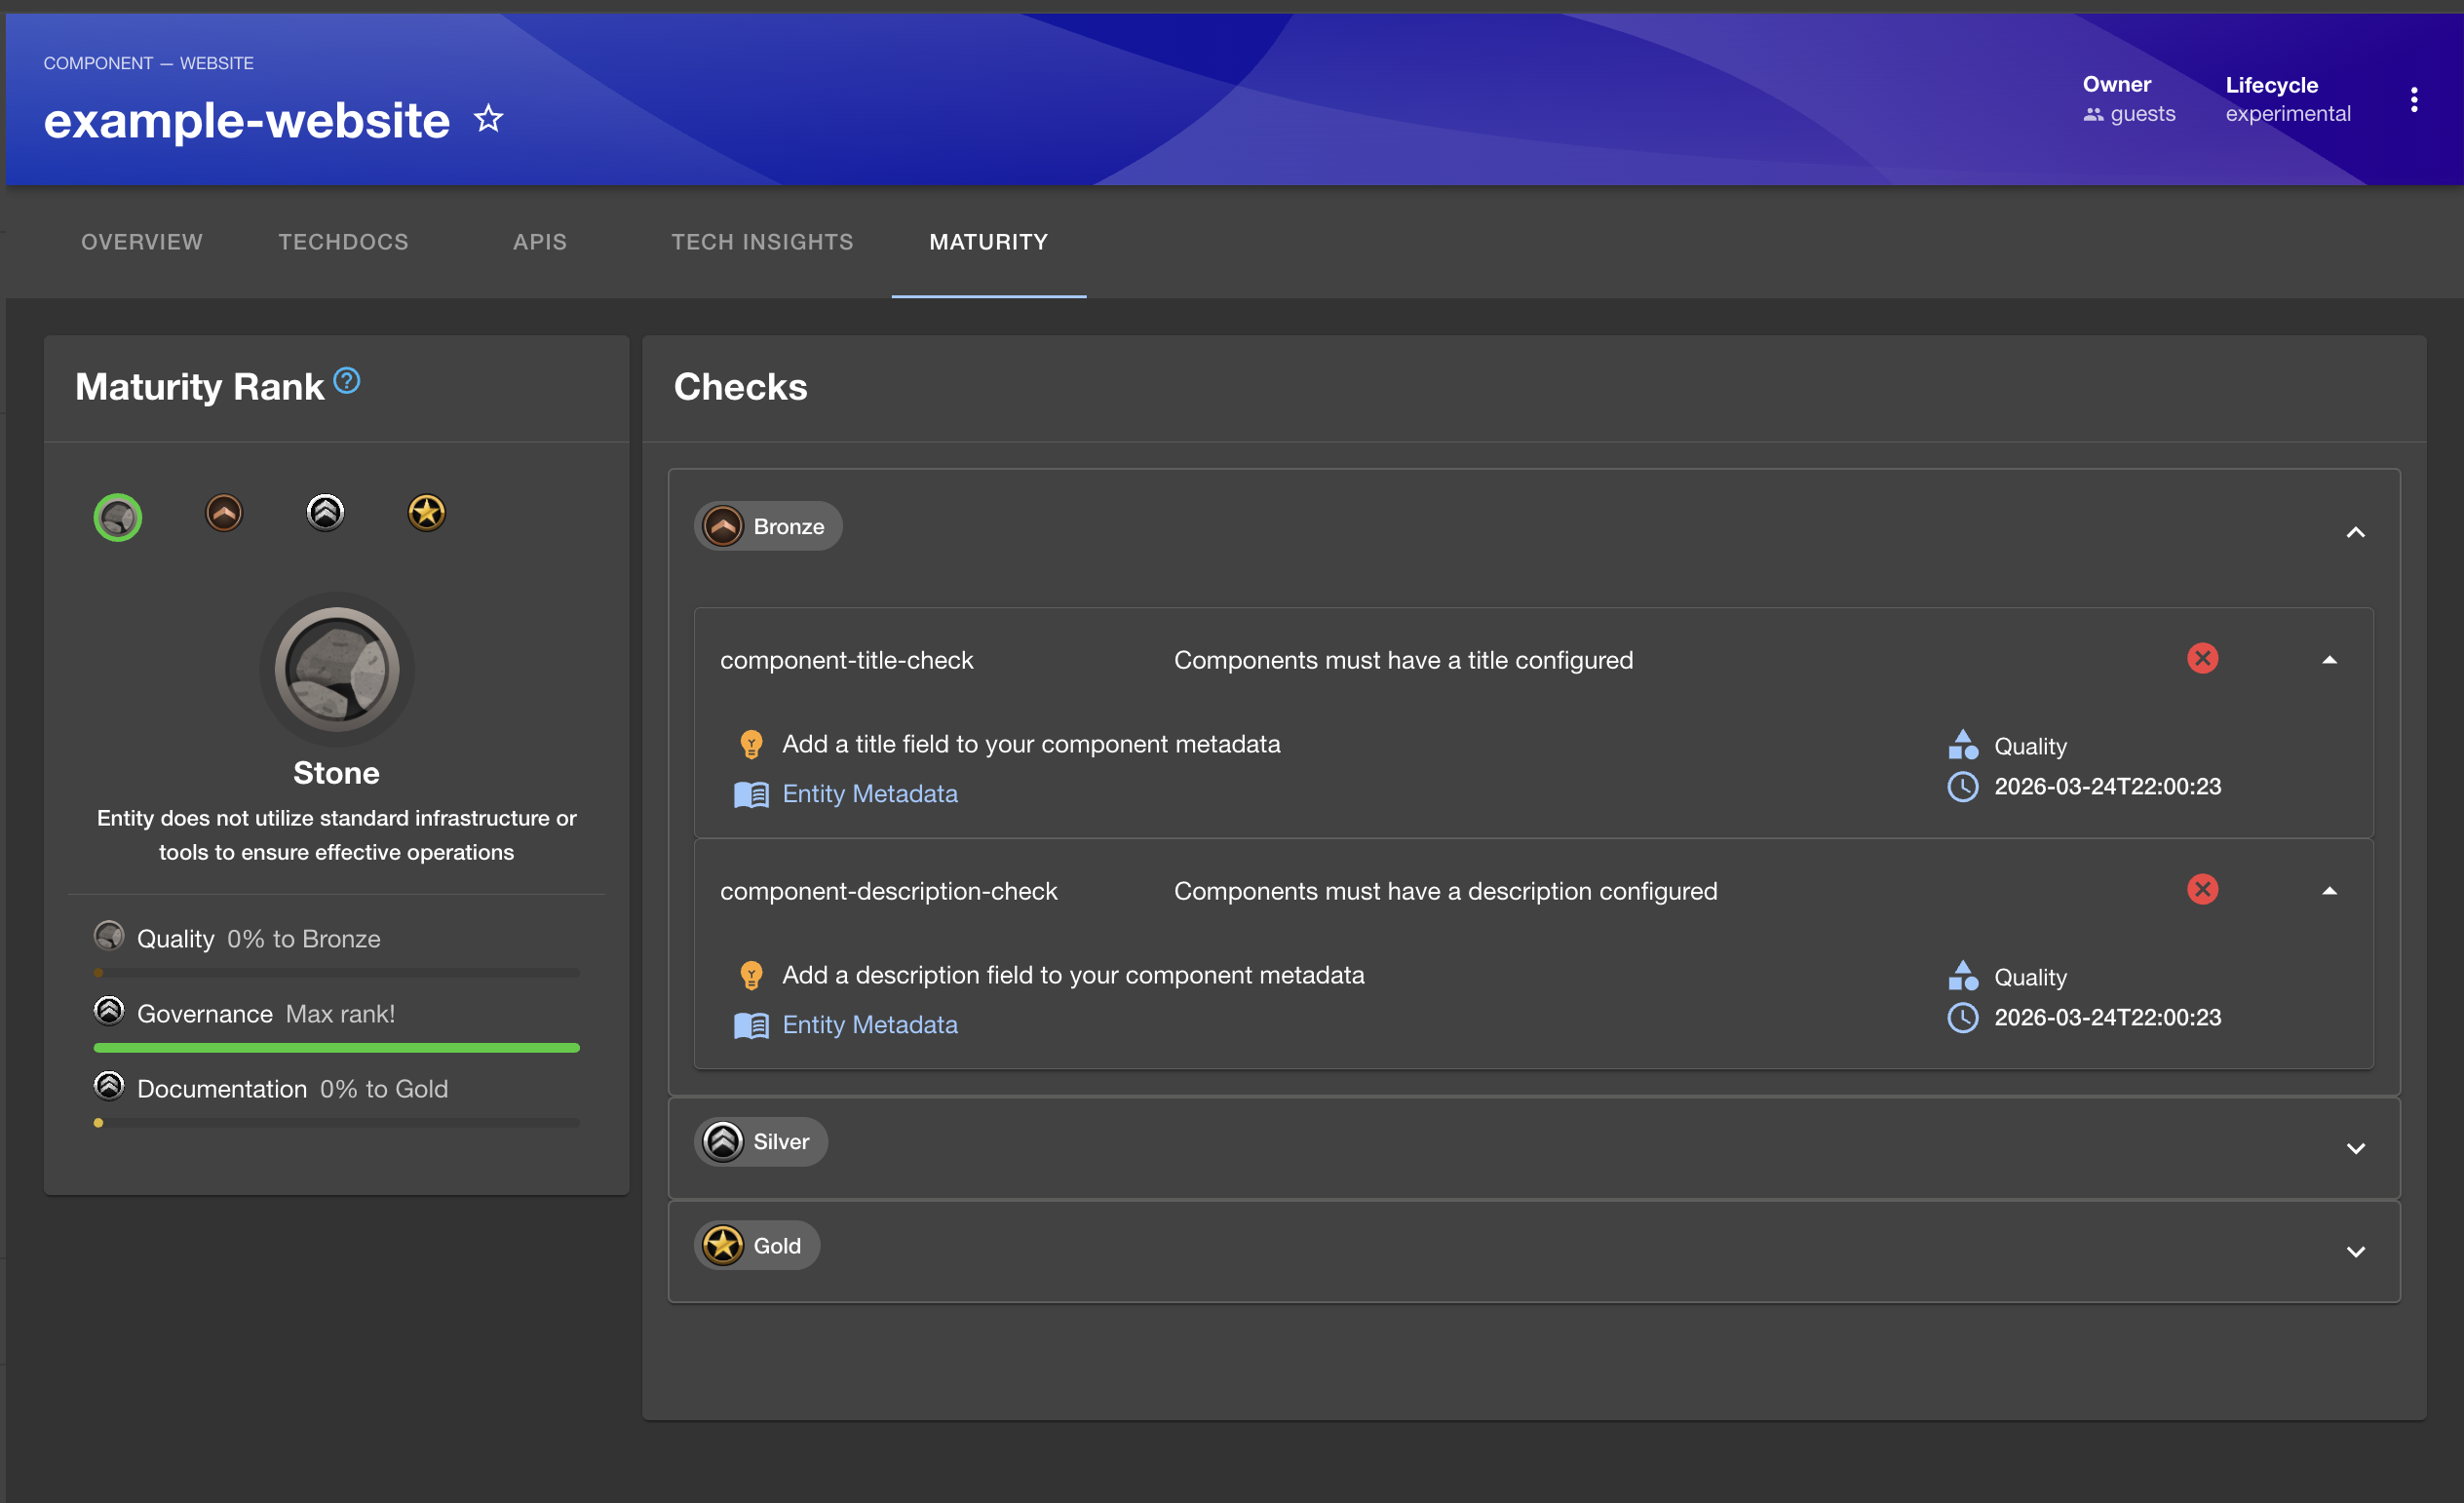Click the clock icon next to the title-check timestamp
The image size is (2464, 1503).
[1963, 786]
